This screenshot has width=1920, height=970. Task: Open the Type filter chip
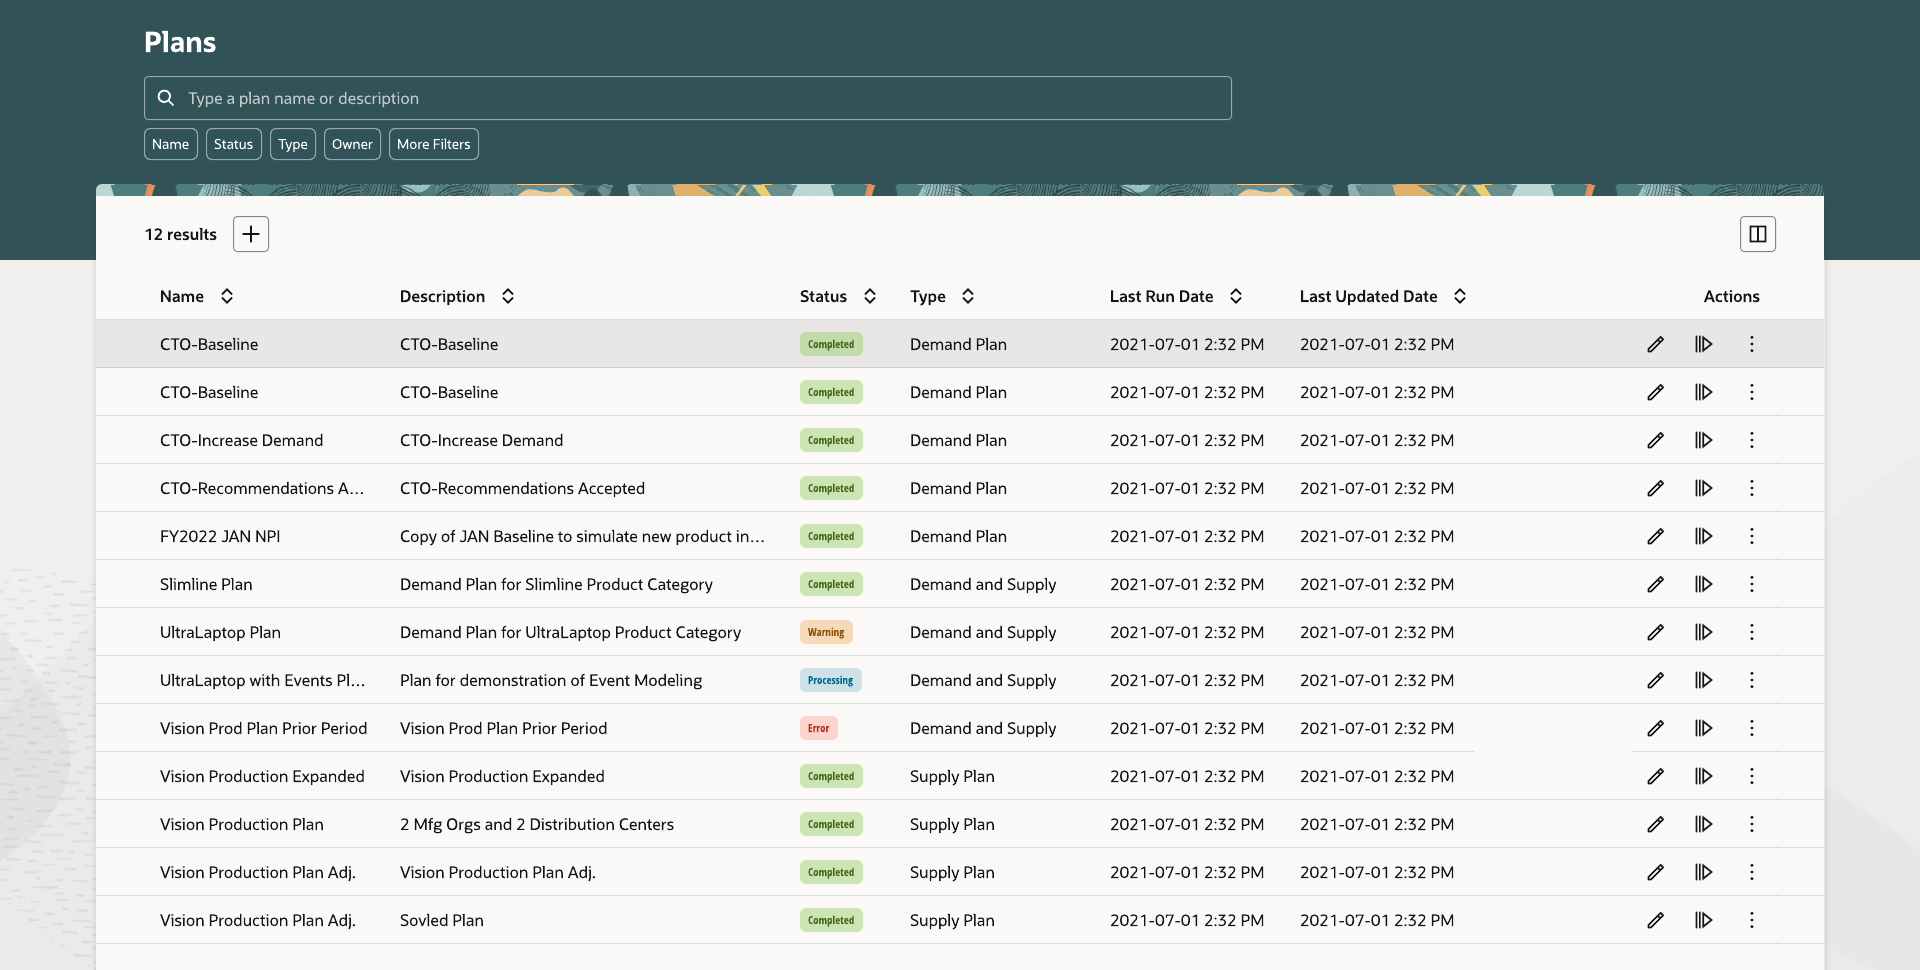pos(293,144)
